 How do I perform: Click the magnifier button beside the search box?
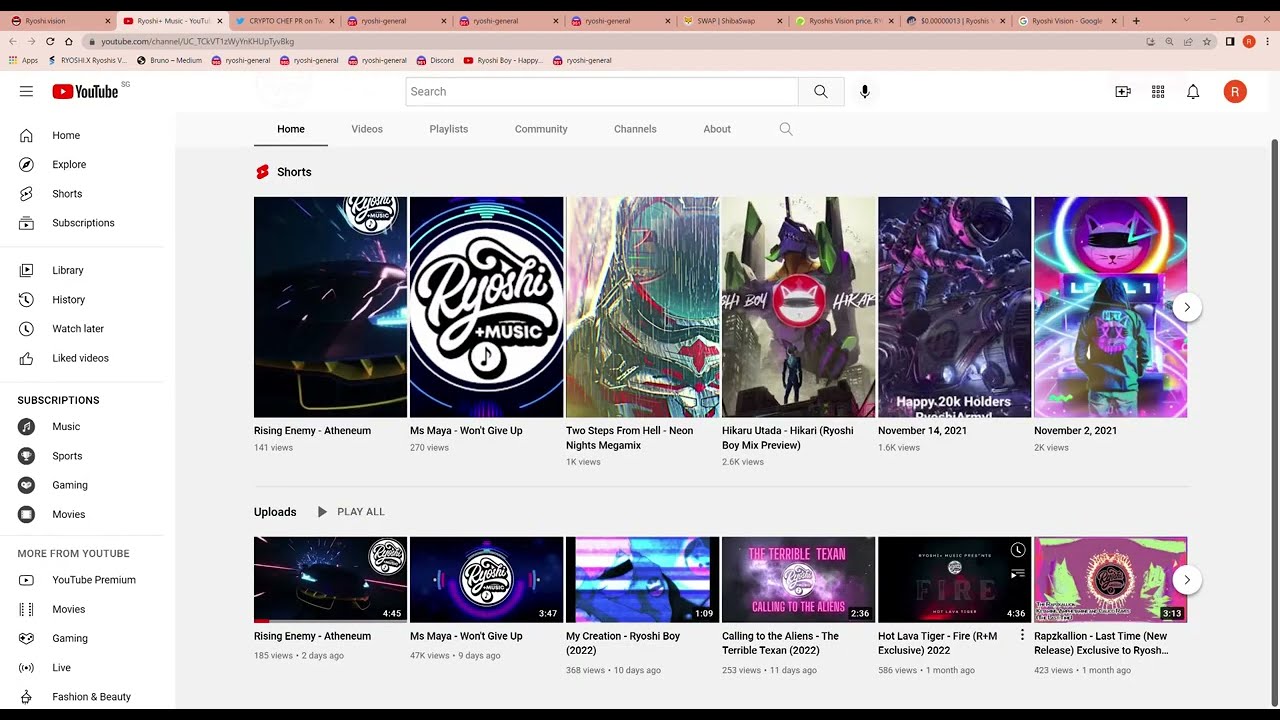(821, 91)
